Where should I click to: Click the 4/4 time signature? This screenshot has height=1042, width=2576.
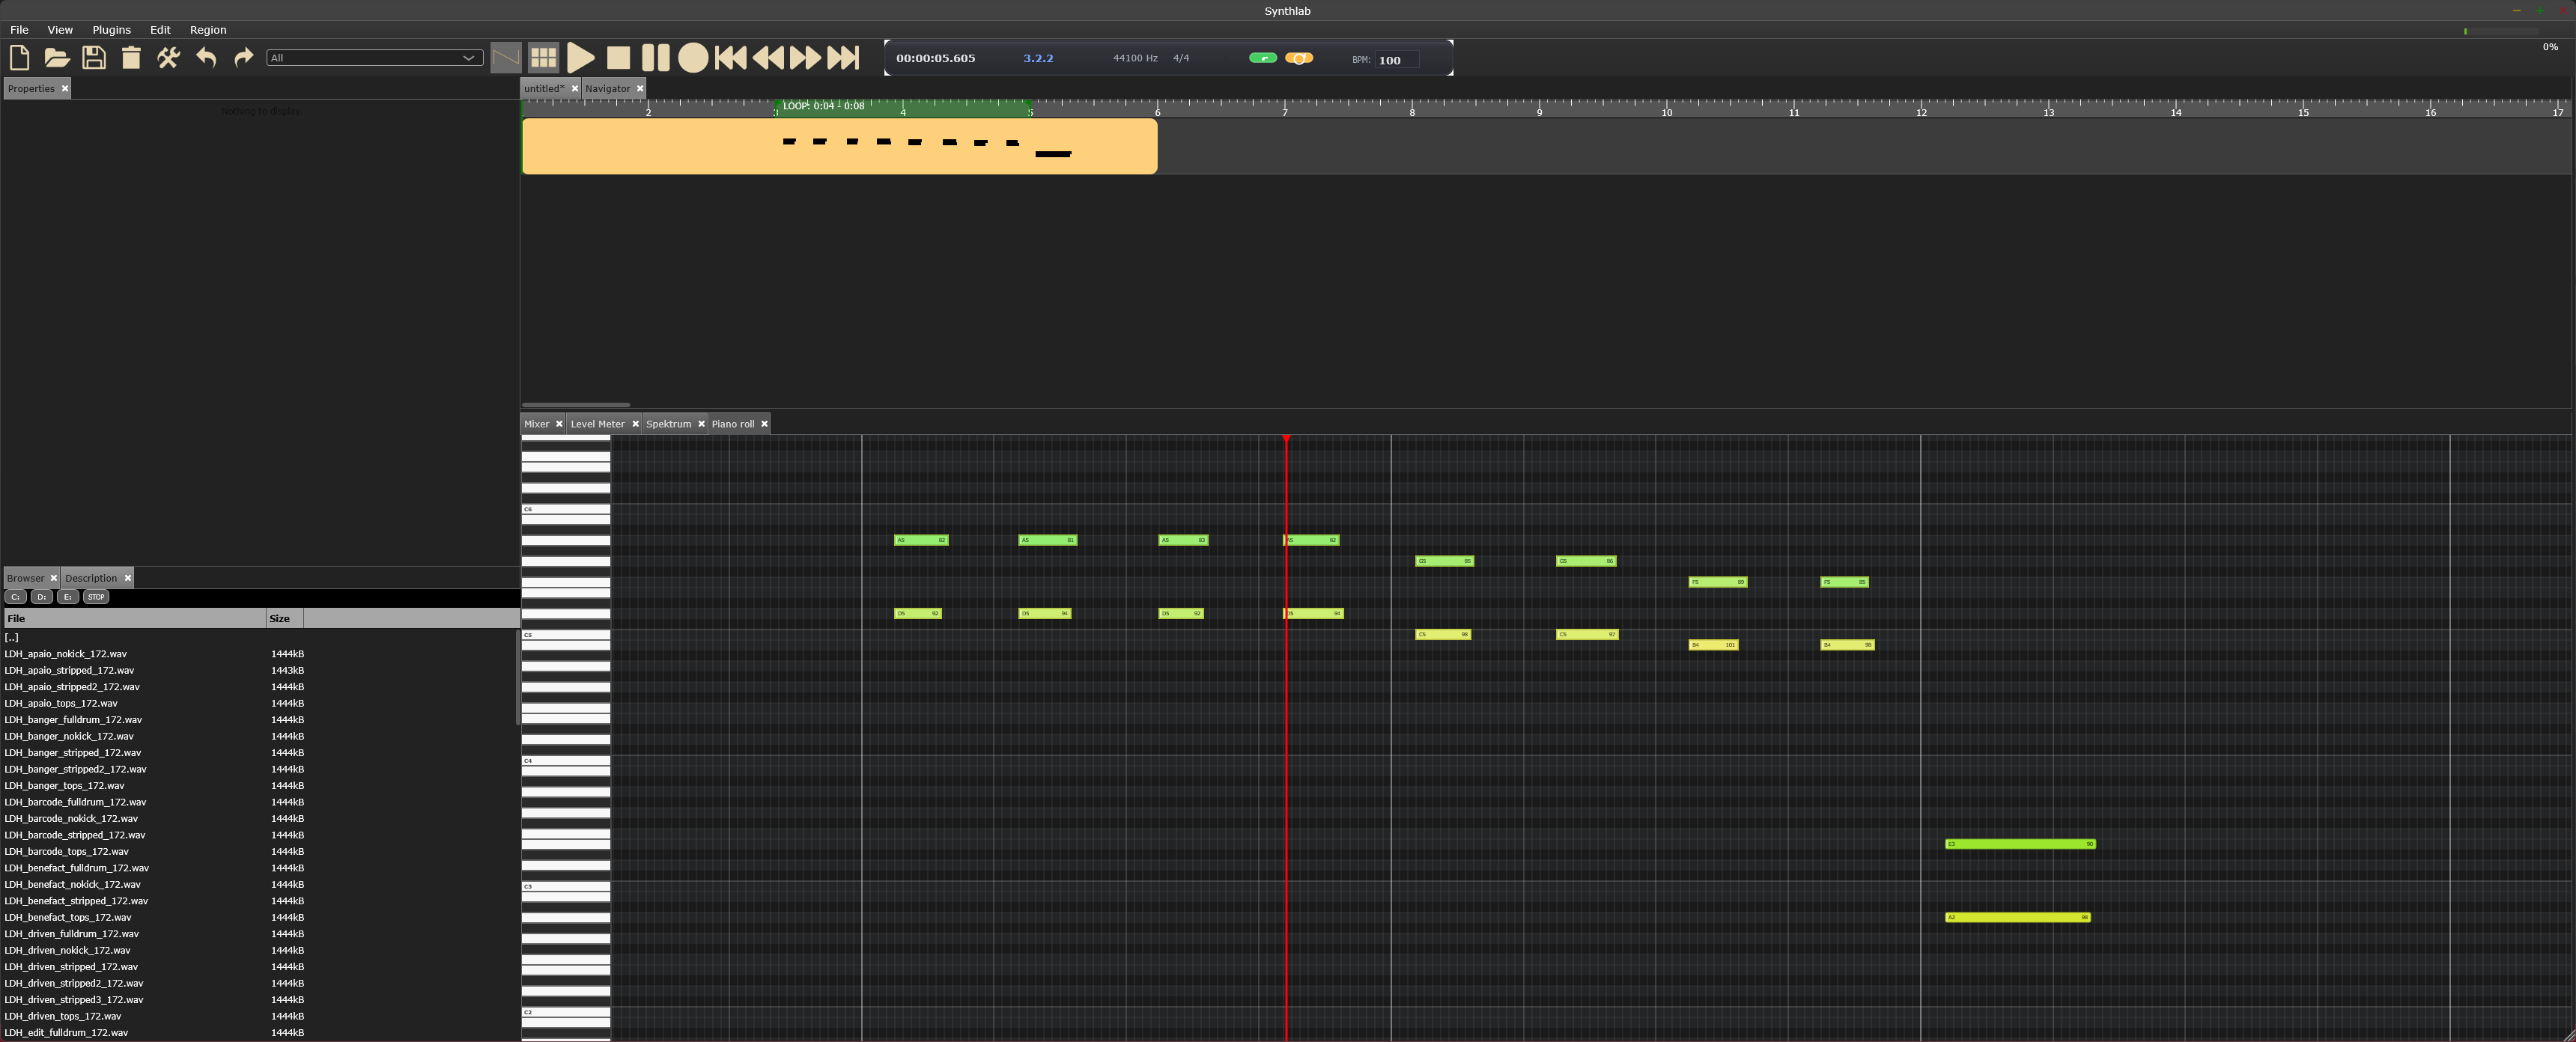pos(1181,58)
